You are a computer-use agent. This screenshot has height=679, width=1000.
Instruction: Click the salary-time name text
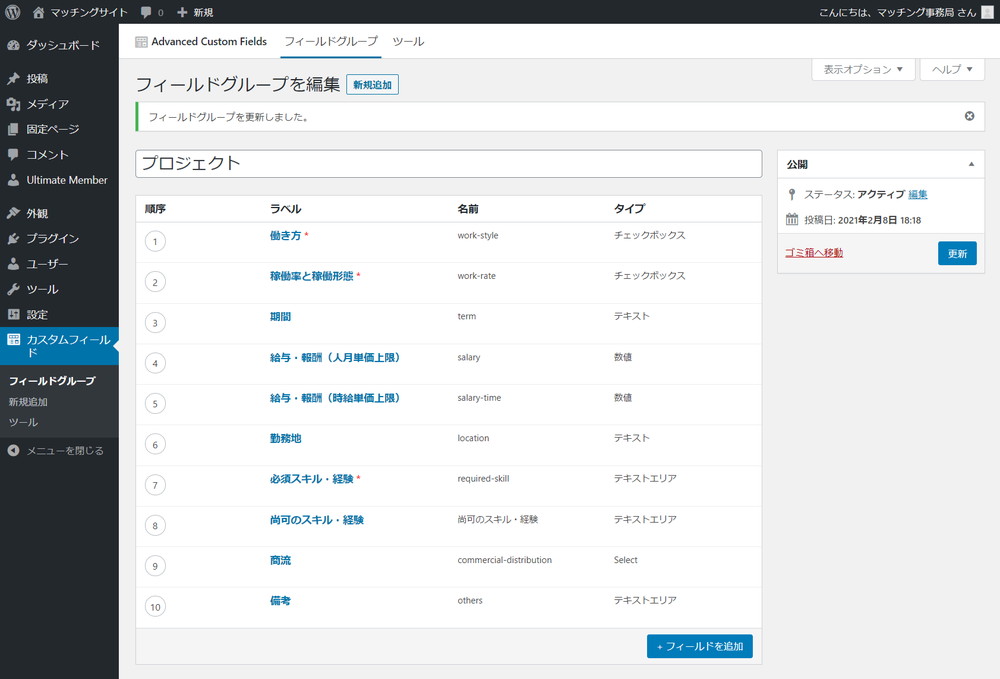click(479, 398)
